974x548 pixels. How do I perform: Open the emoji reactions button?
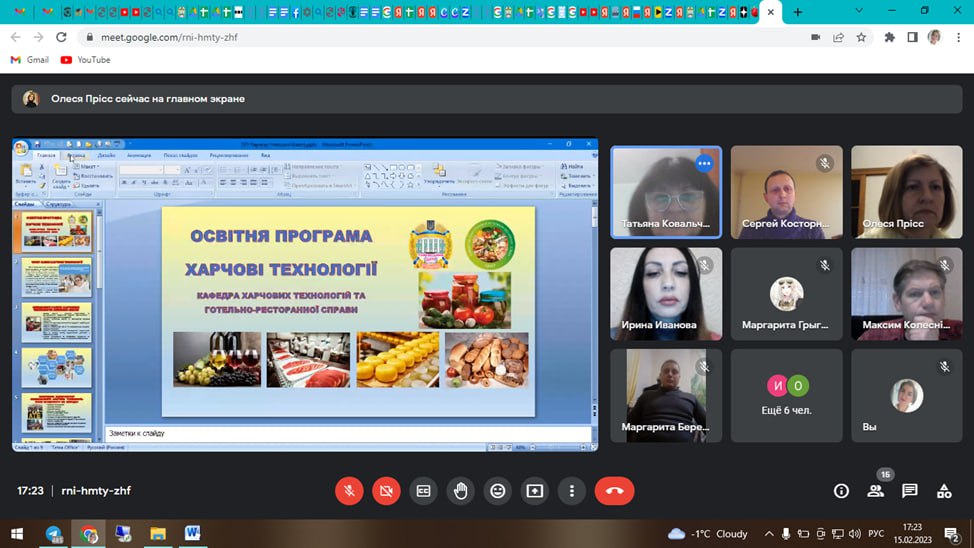tap(498, 491)
